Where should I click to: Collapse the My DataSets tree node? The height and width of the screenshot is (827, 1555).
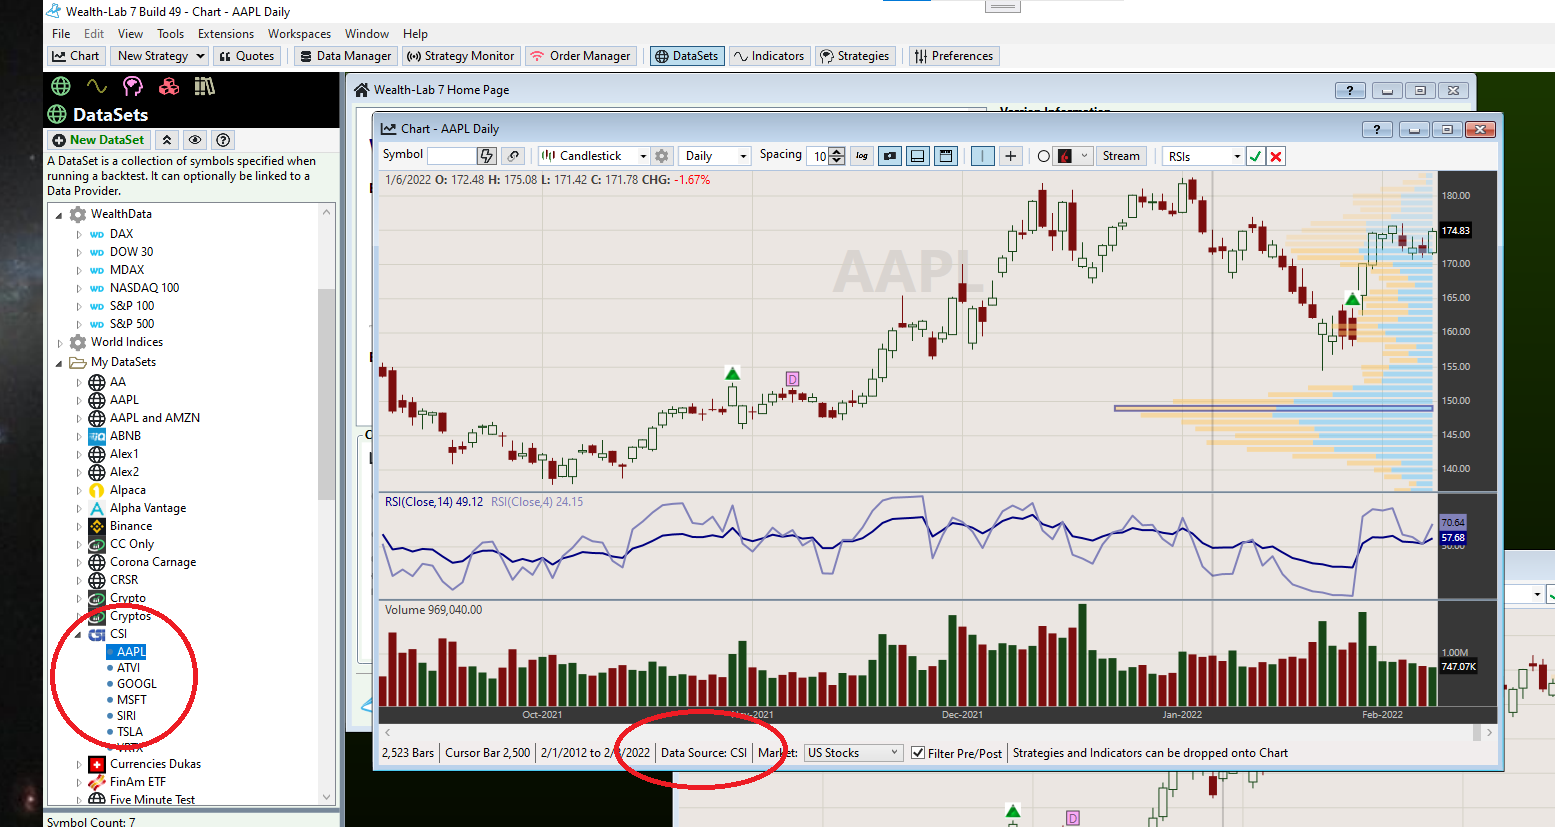59,363
